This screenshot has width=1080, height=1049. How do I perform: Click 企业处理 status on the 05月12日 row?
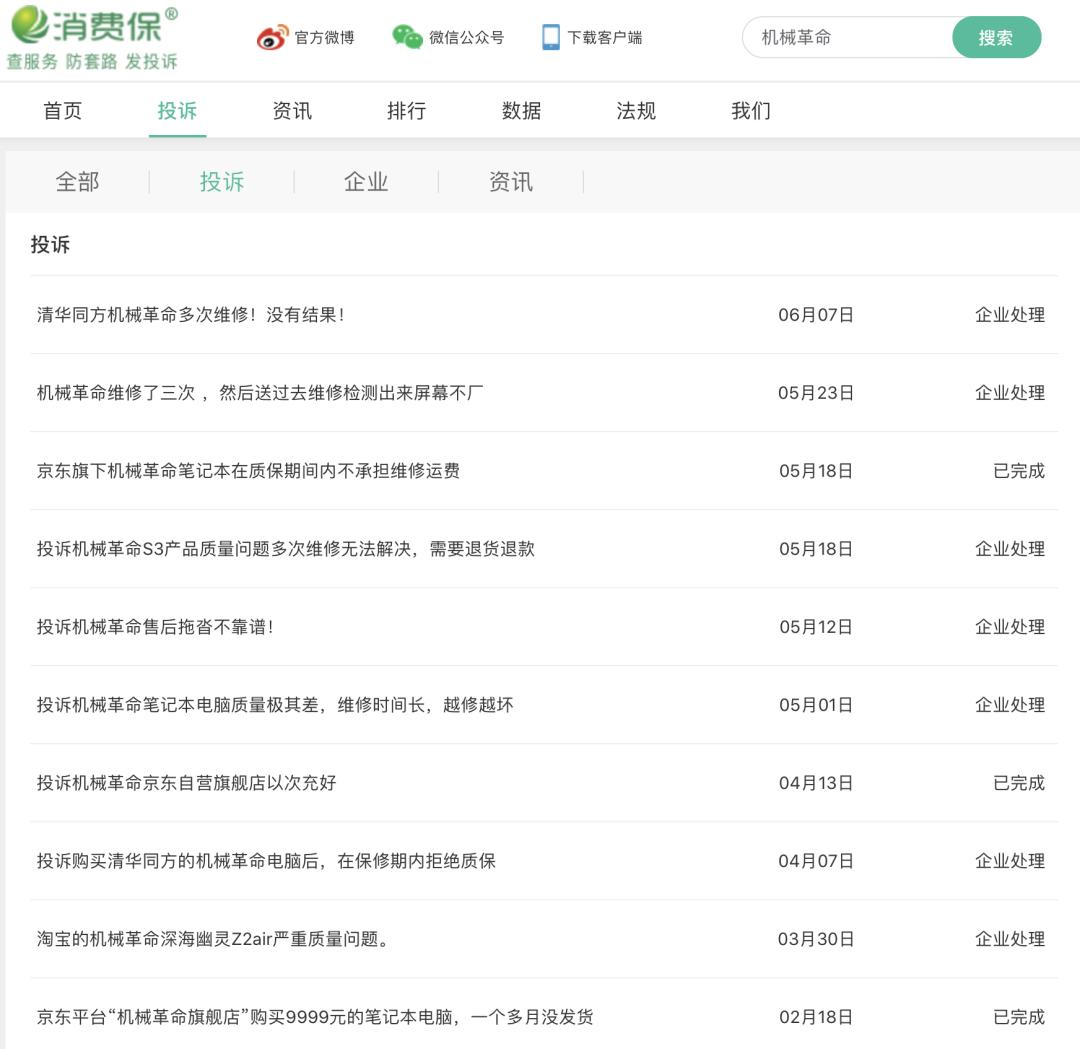click(1010, 626)
